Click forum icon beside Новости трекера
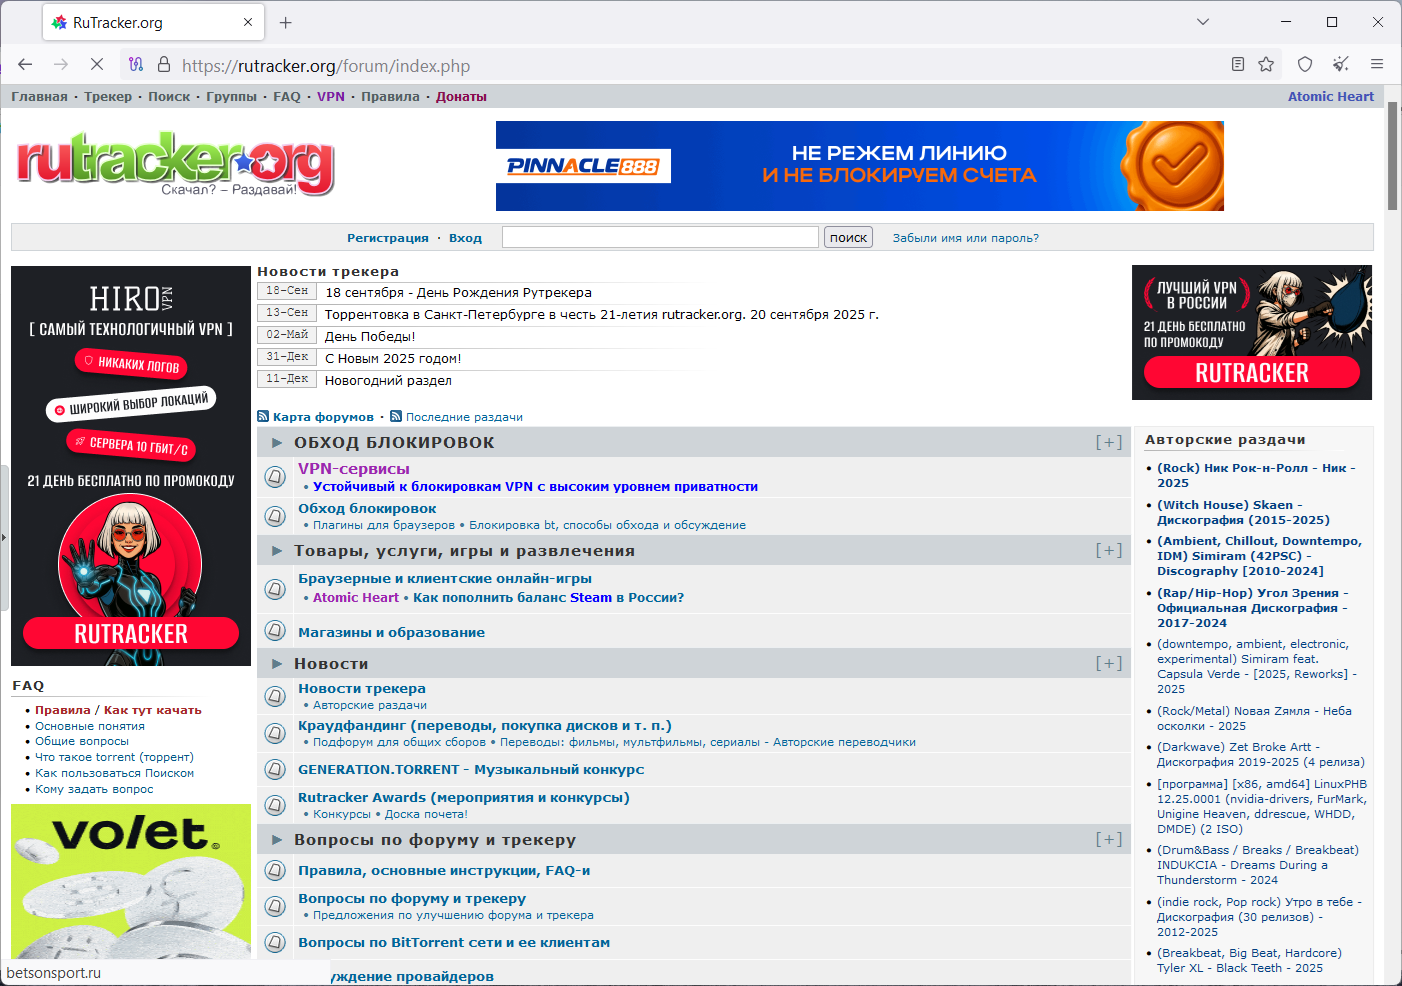 [x=275, y=696]
